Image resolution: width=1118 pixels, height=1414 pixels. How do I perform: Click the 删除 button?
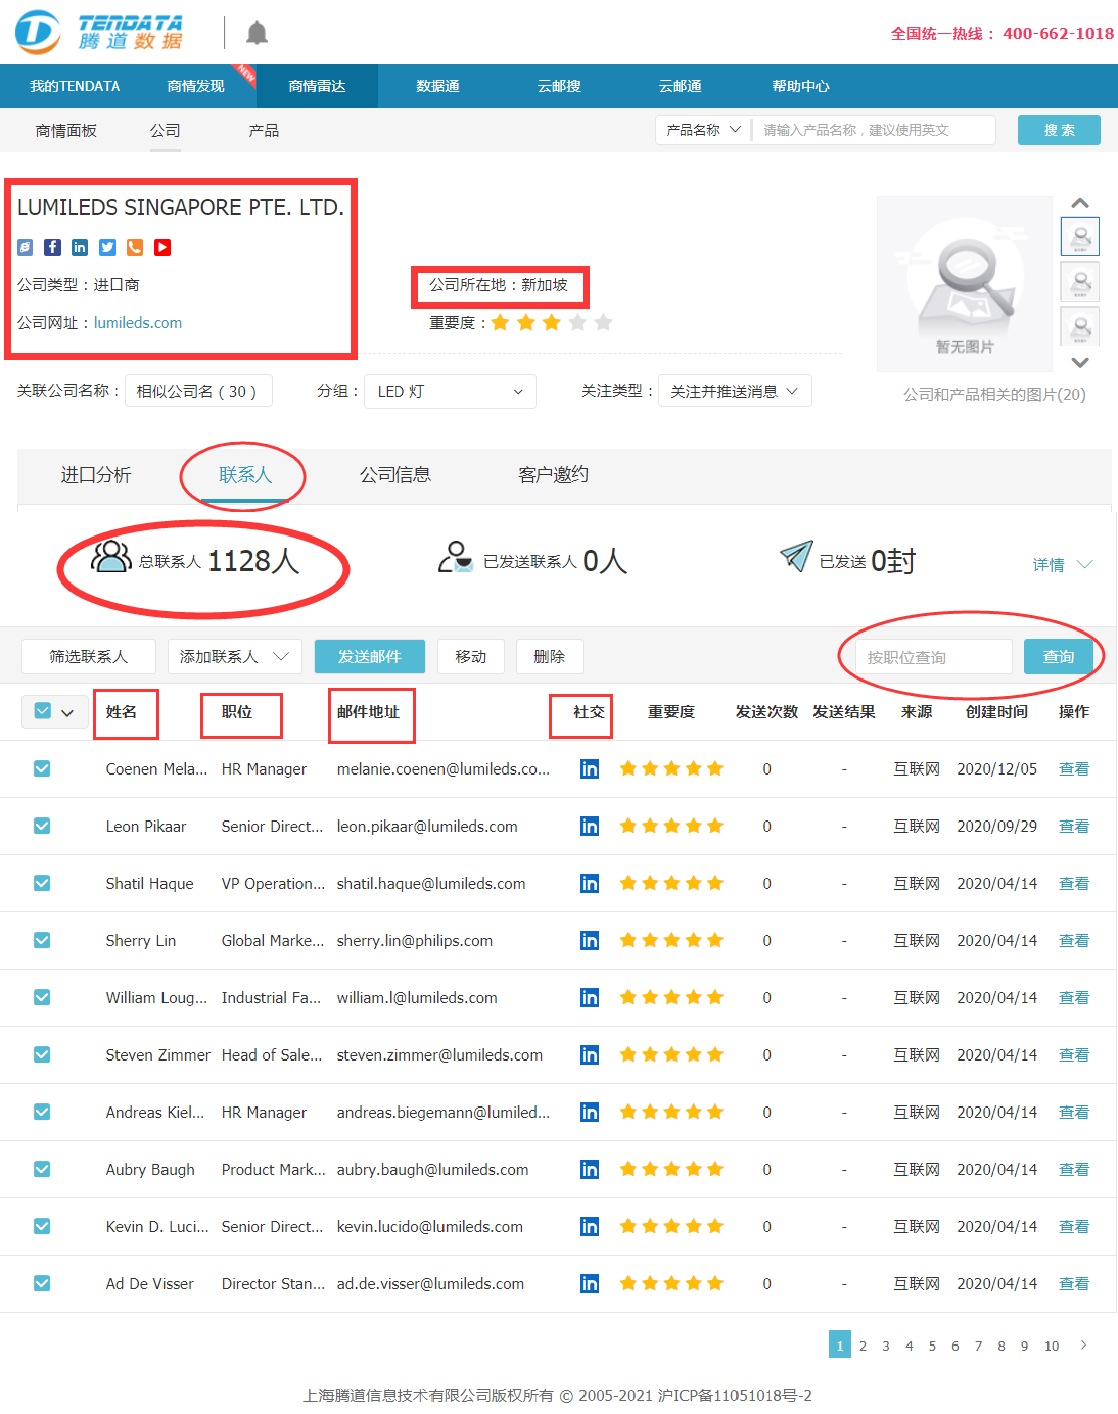coord(549,656)
